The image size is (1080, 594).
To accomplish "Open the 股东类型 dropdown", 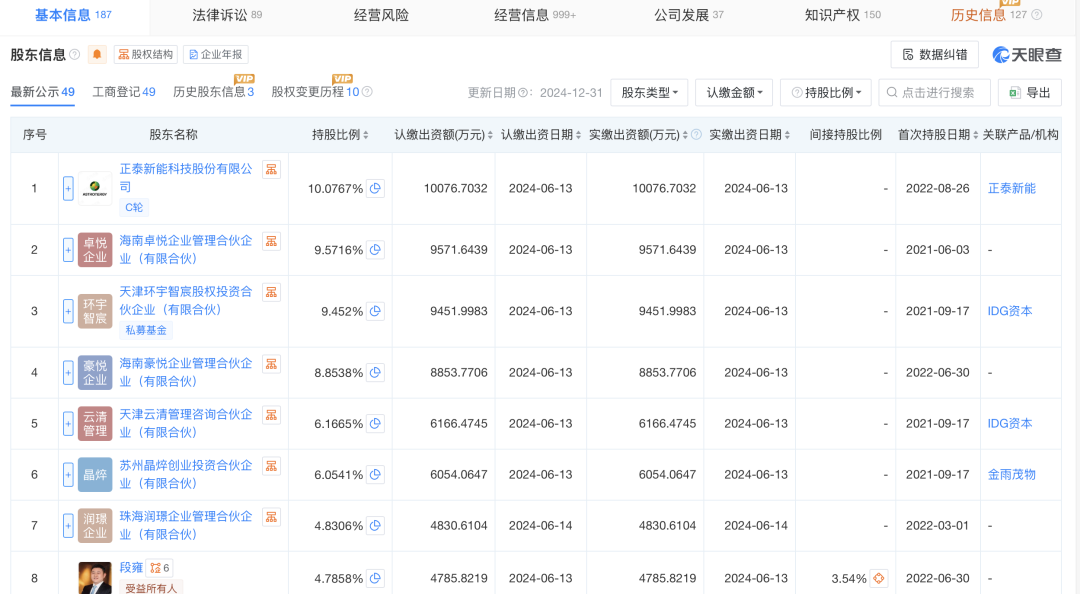I will pyautogui.click(x=649, y=92).
